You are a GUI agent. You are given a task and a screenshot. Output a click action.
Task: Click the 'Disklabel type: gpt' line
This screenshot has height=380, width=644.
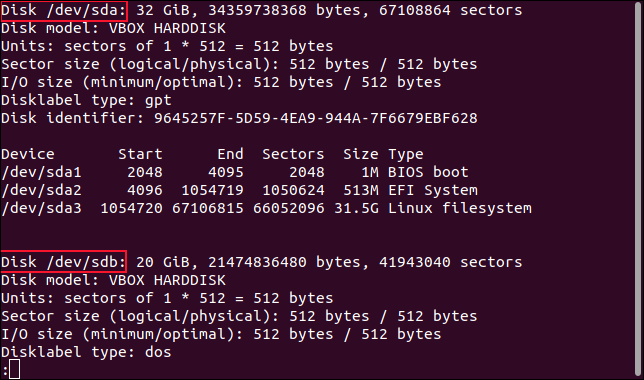86,100
